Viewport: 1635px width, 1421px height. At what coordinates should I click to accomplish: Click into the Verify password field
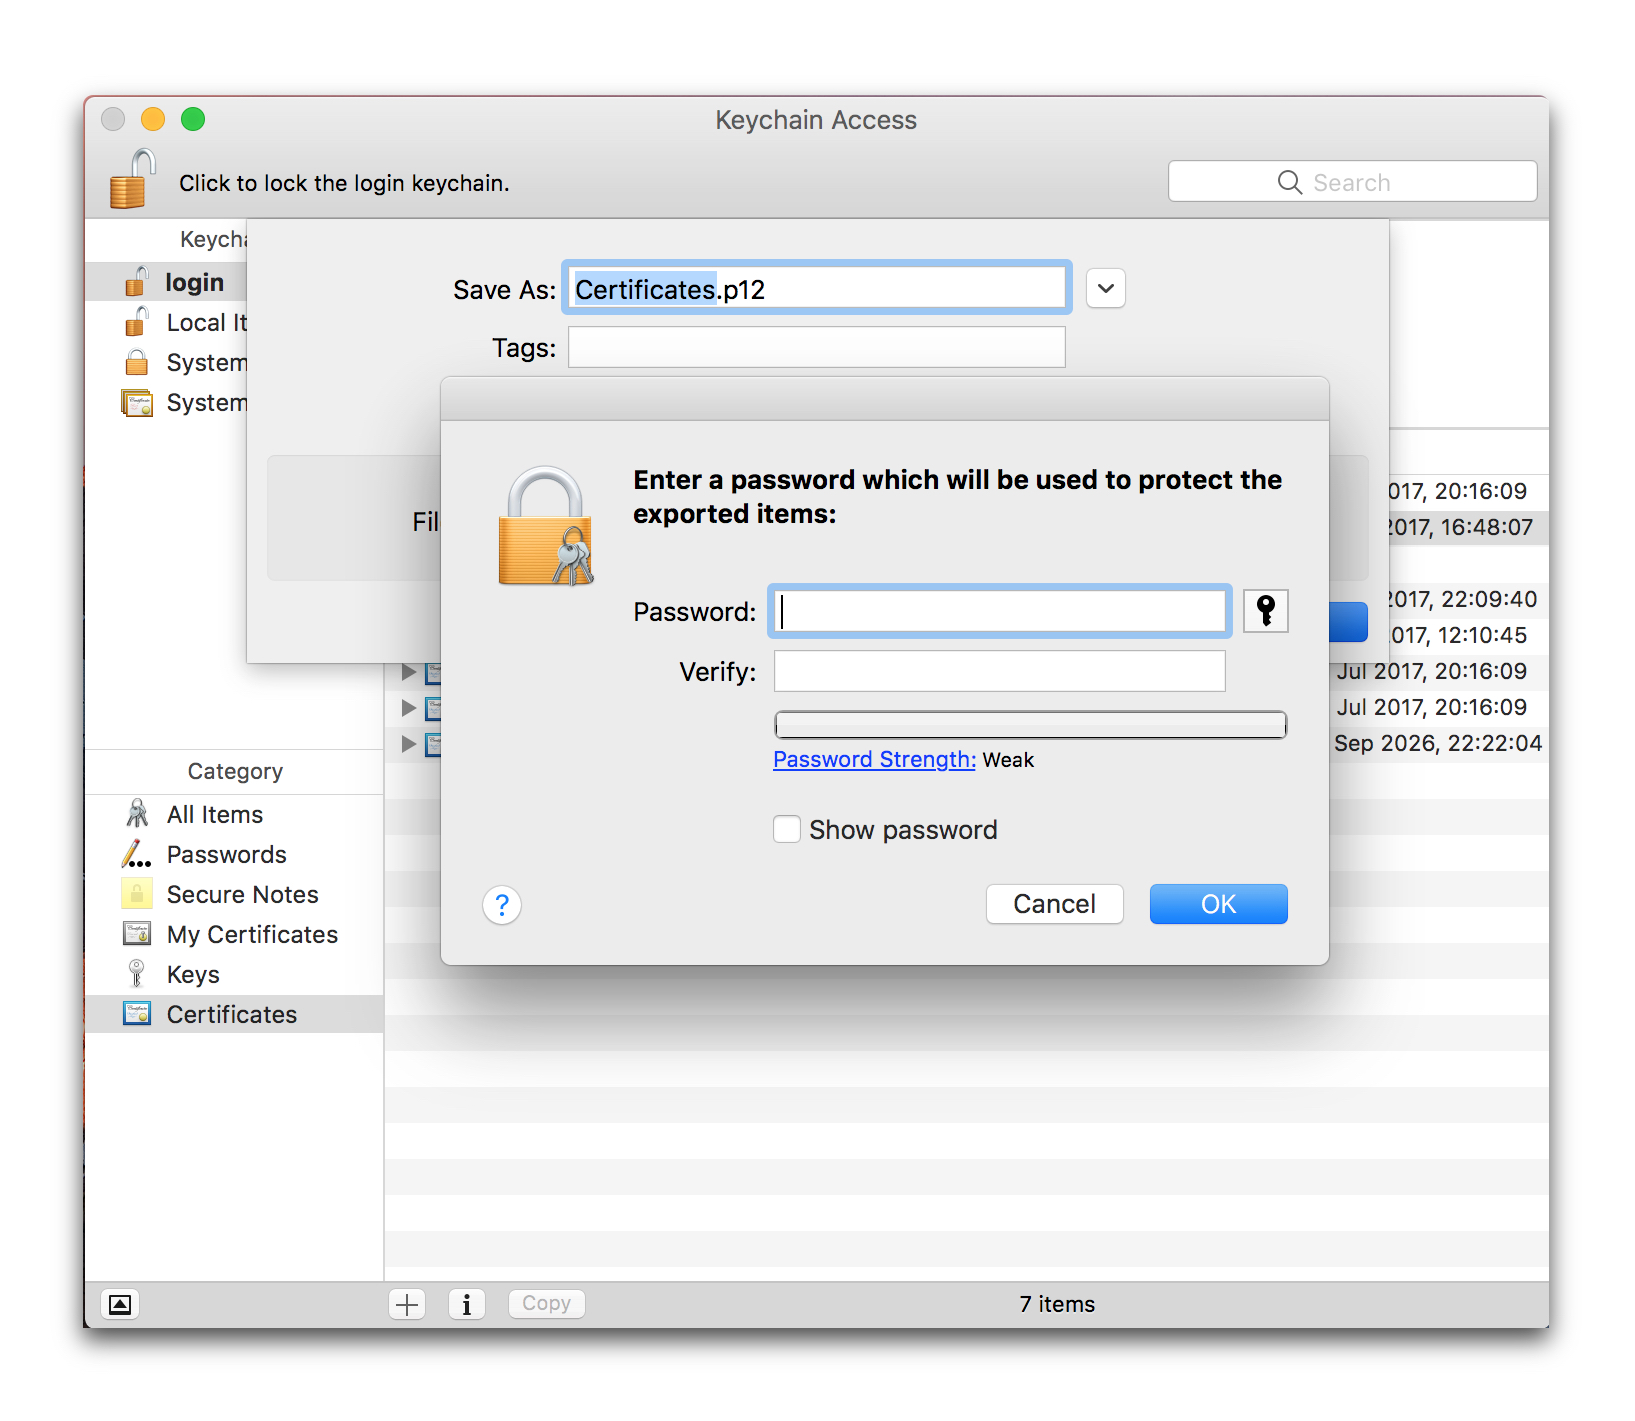[x=999, y=671]
